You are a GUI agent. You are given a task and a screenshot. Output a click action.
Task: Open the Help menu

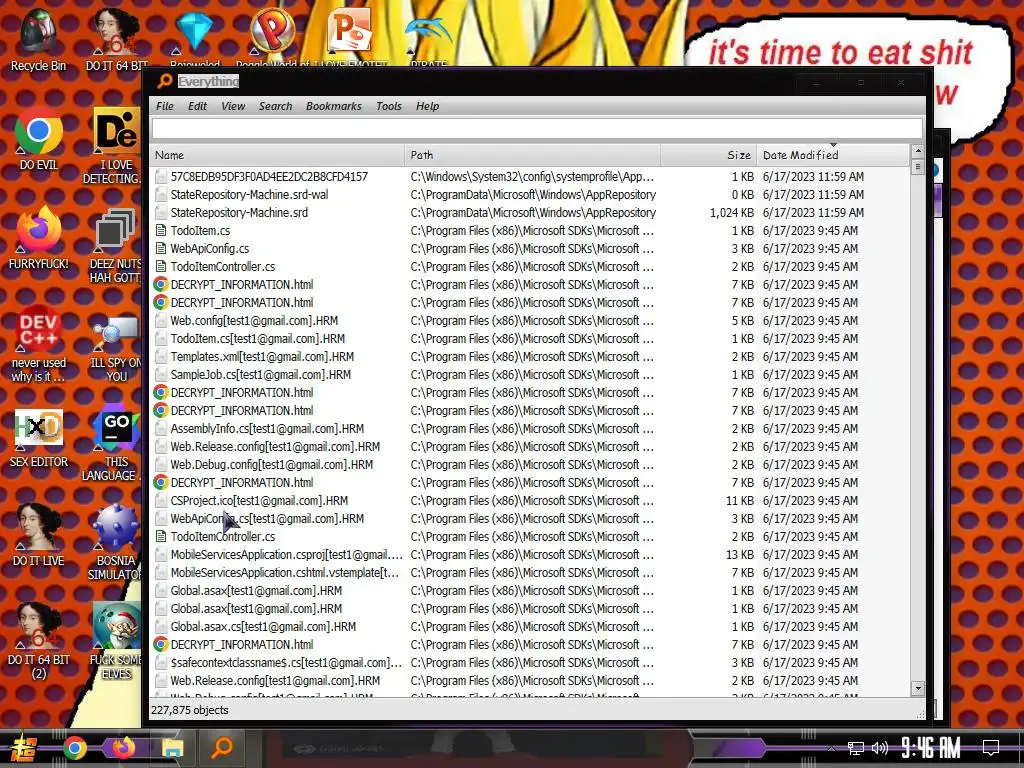coord(428,106)
